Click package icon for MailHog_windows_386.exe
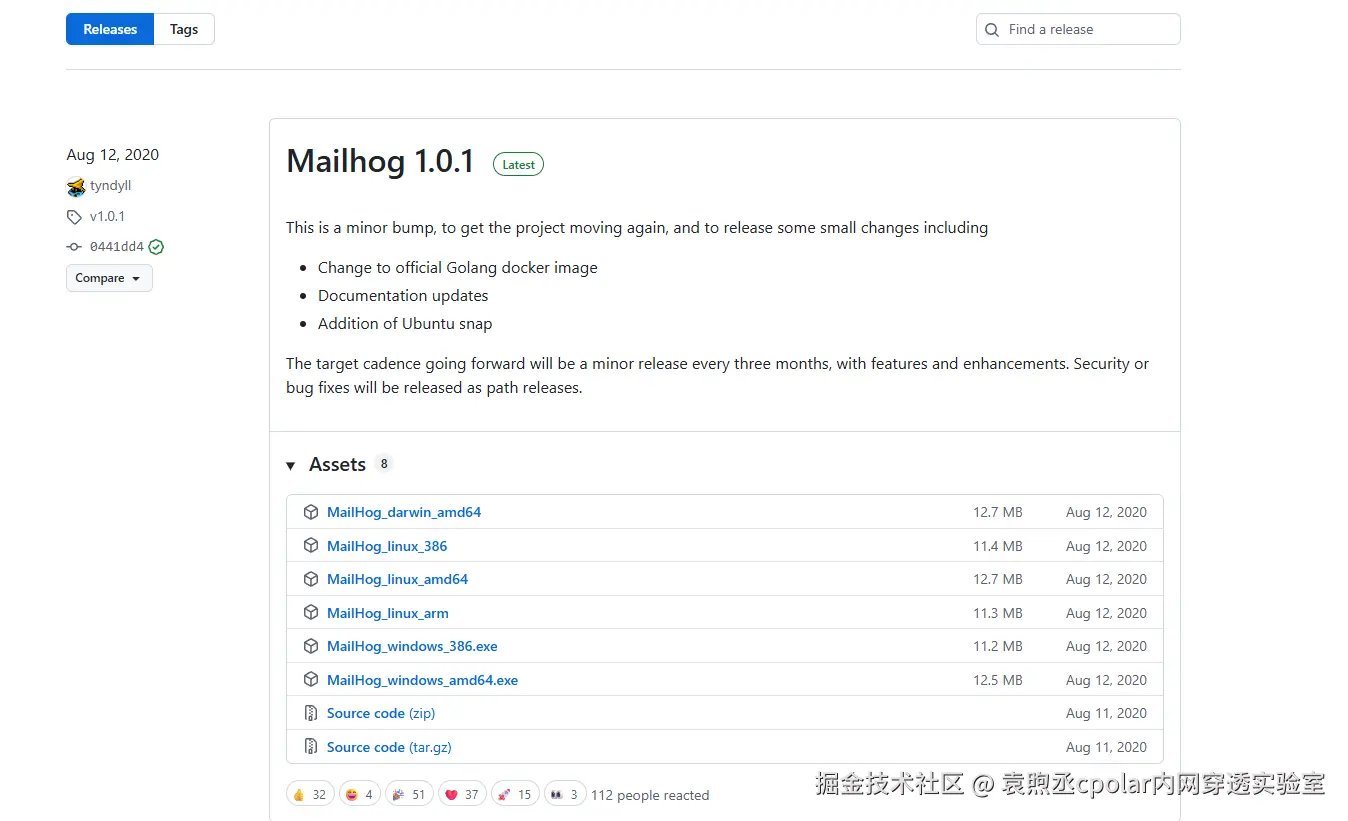Viewport: 1348px width, 821px height. click(311, 646)
